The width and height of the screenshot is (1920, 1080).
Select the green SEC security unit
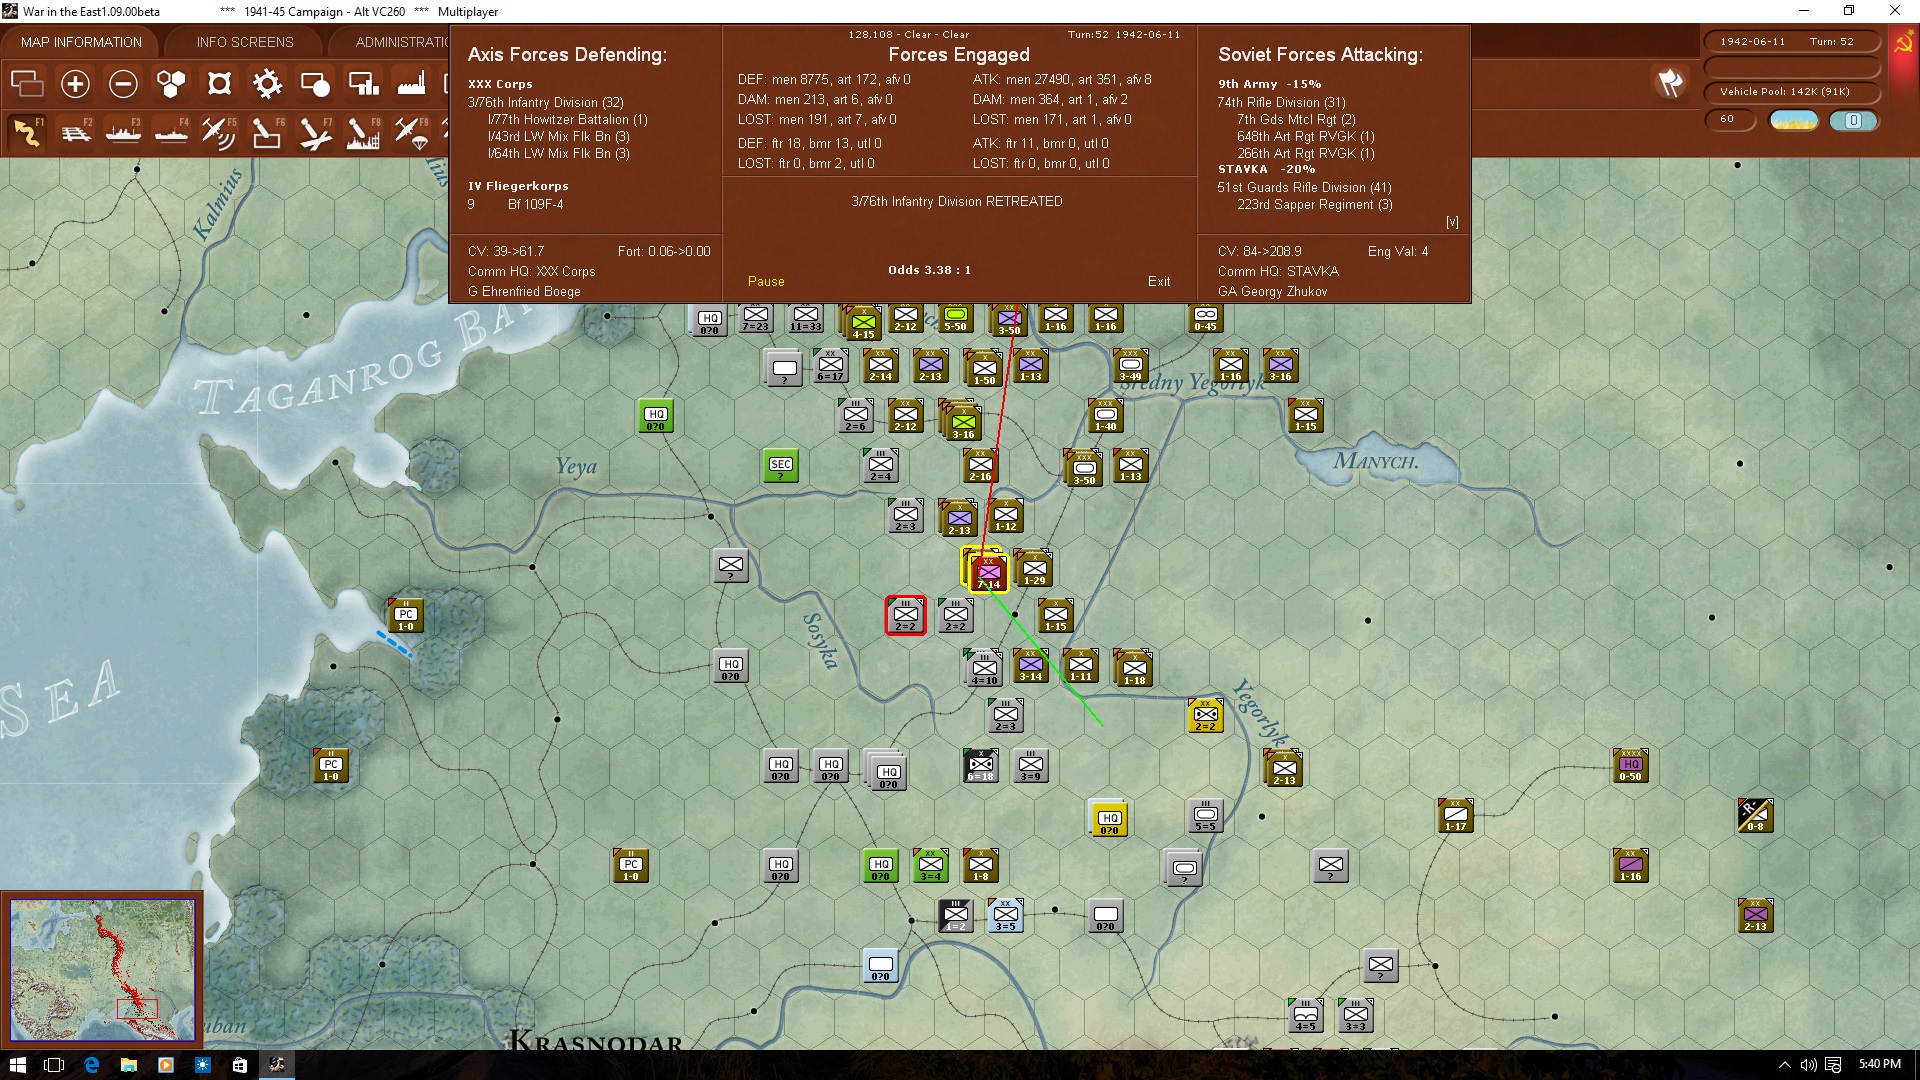click(x=781, y=465)
